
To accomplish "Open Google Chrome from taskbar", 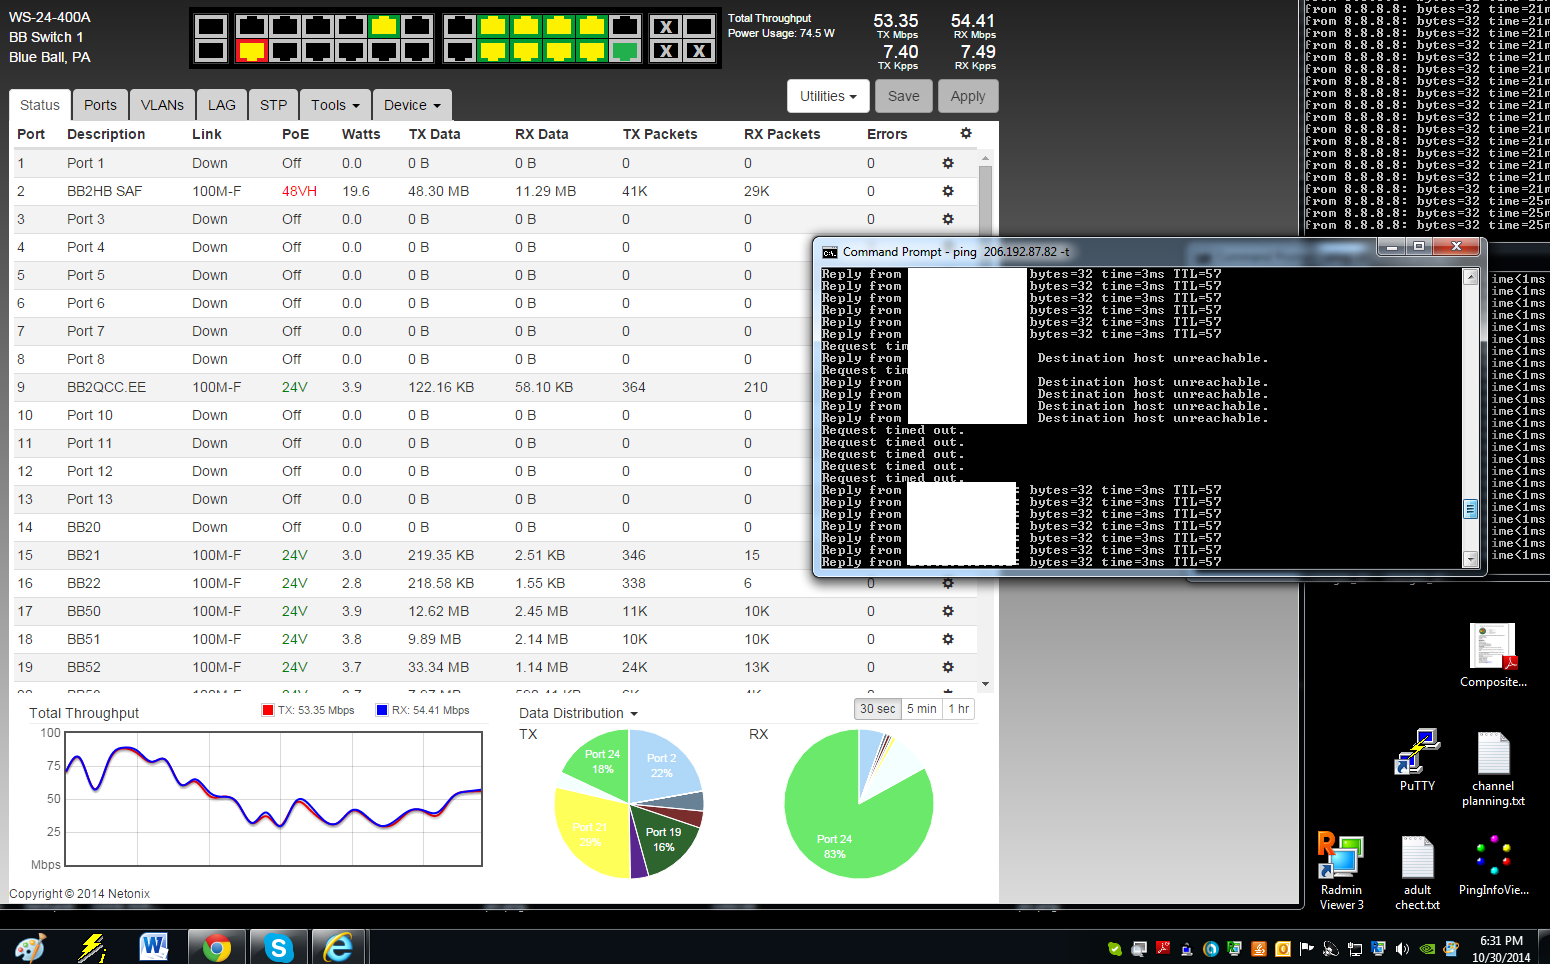I will pos(216,946).
